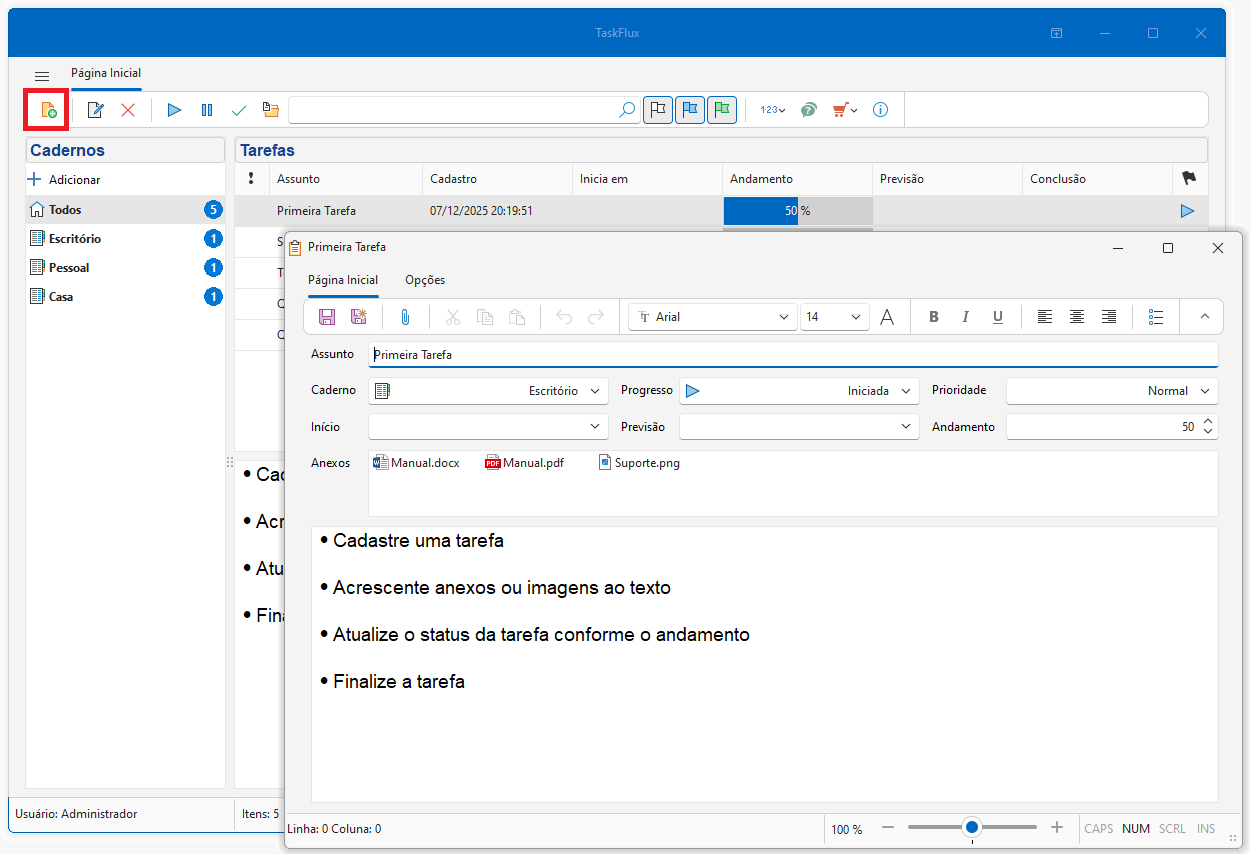Screen dimensions: 1251x854
Task: Click the paperclip attach file icon
Action: coord(405,317)
